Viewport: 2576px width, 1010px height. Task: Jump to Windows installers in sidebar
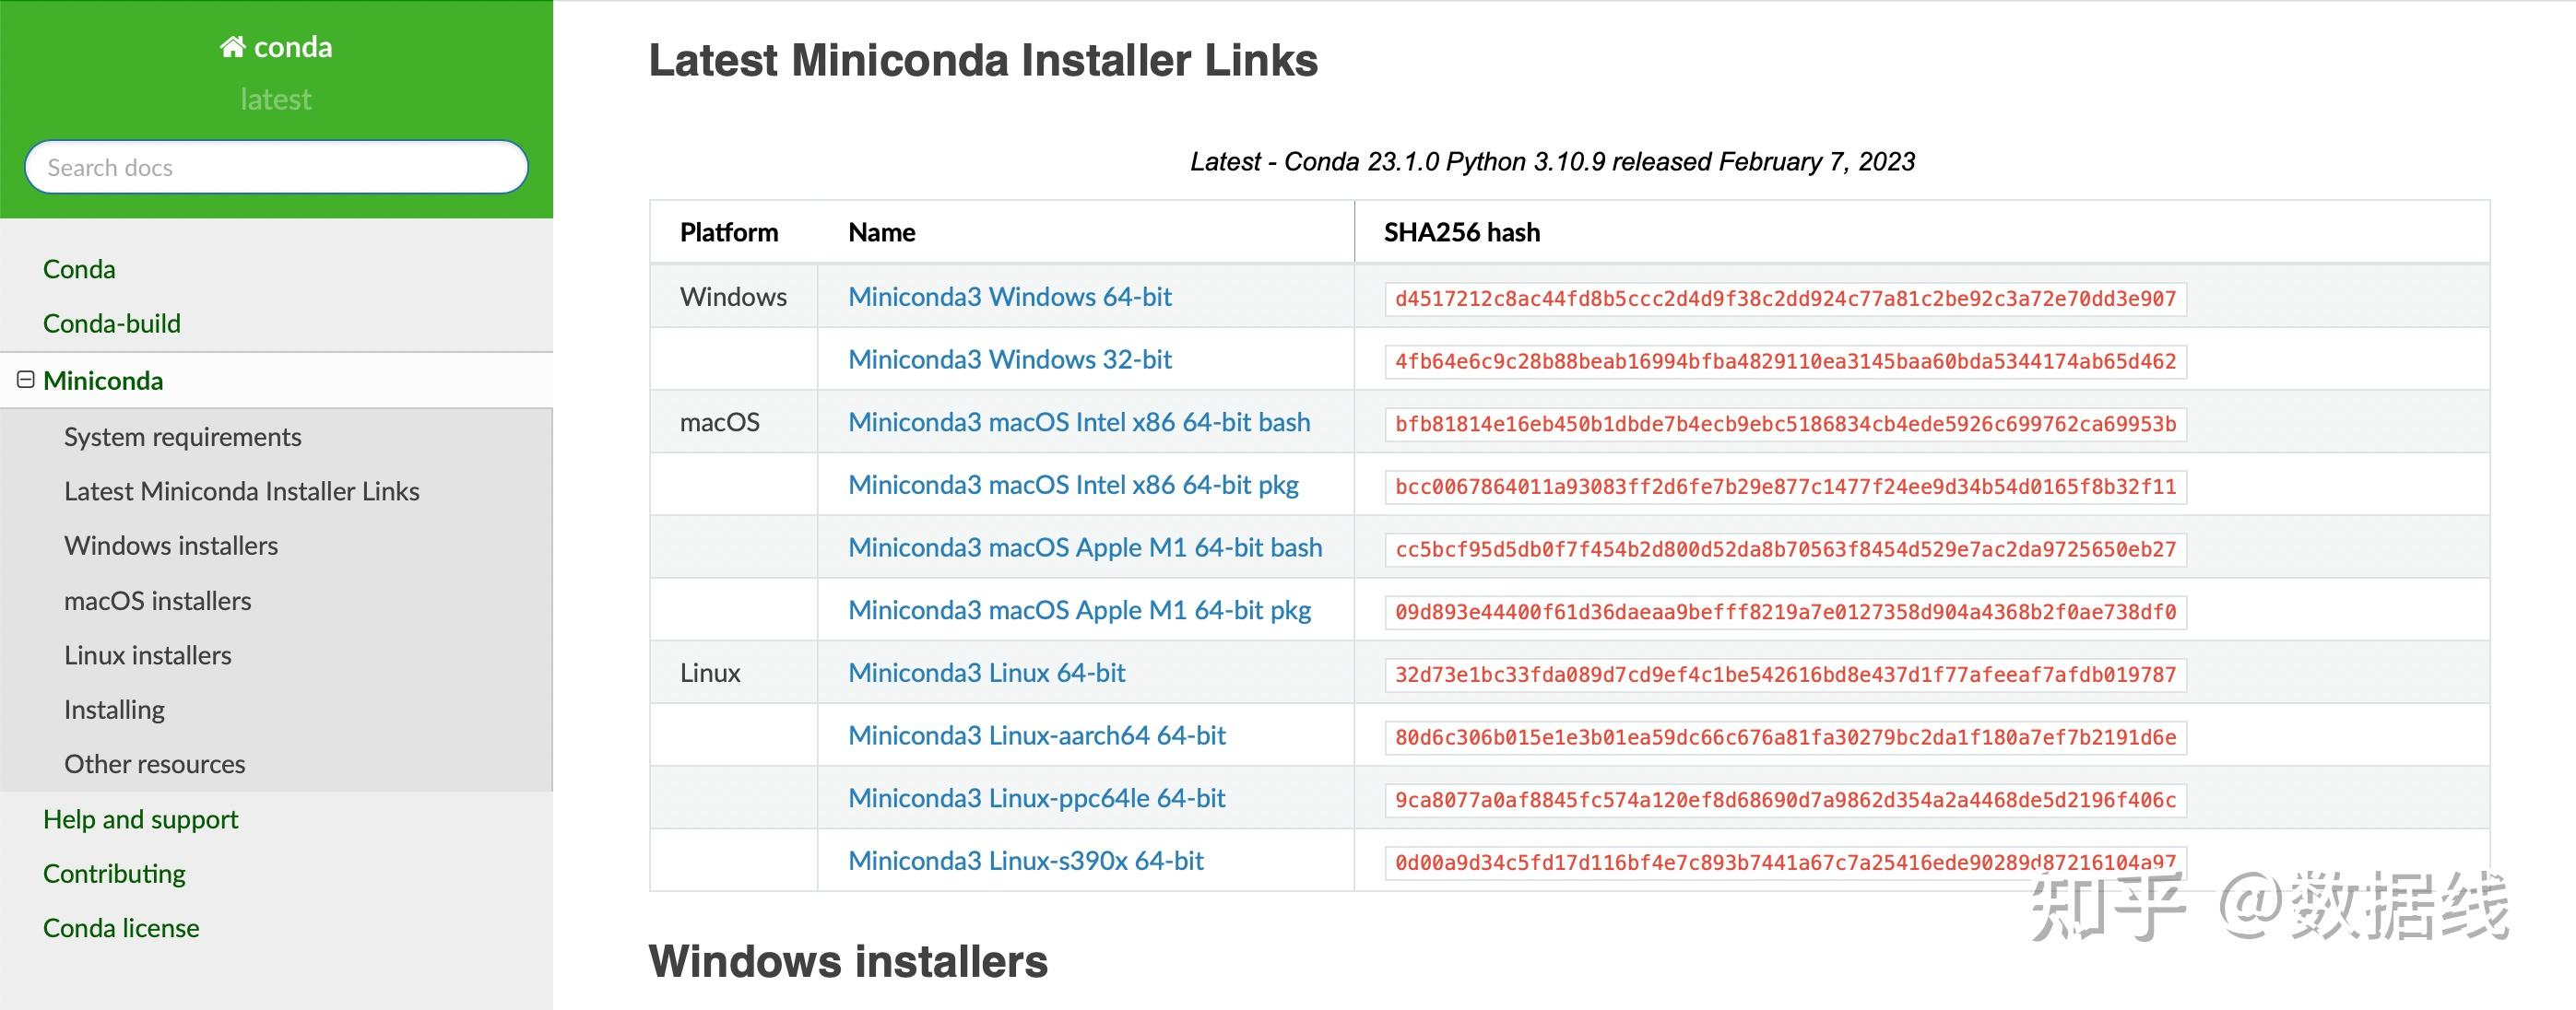tap(171, 546)
